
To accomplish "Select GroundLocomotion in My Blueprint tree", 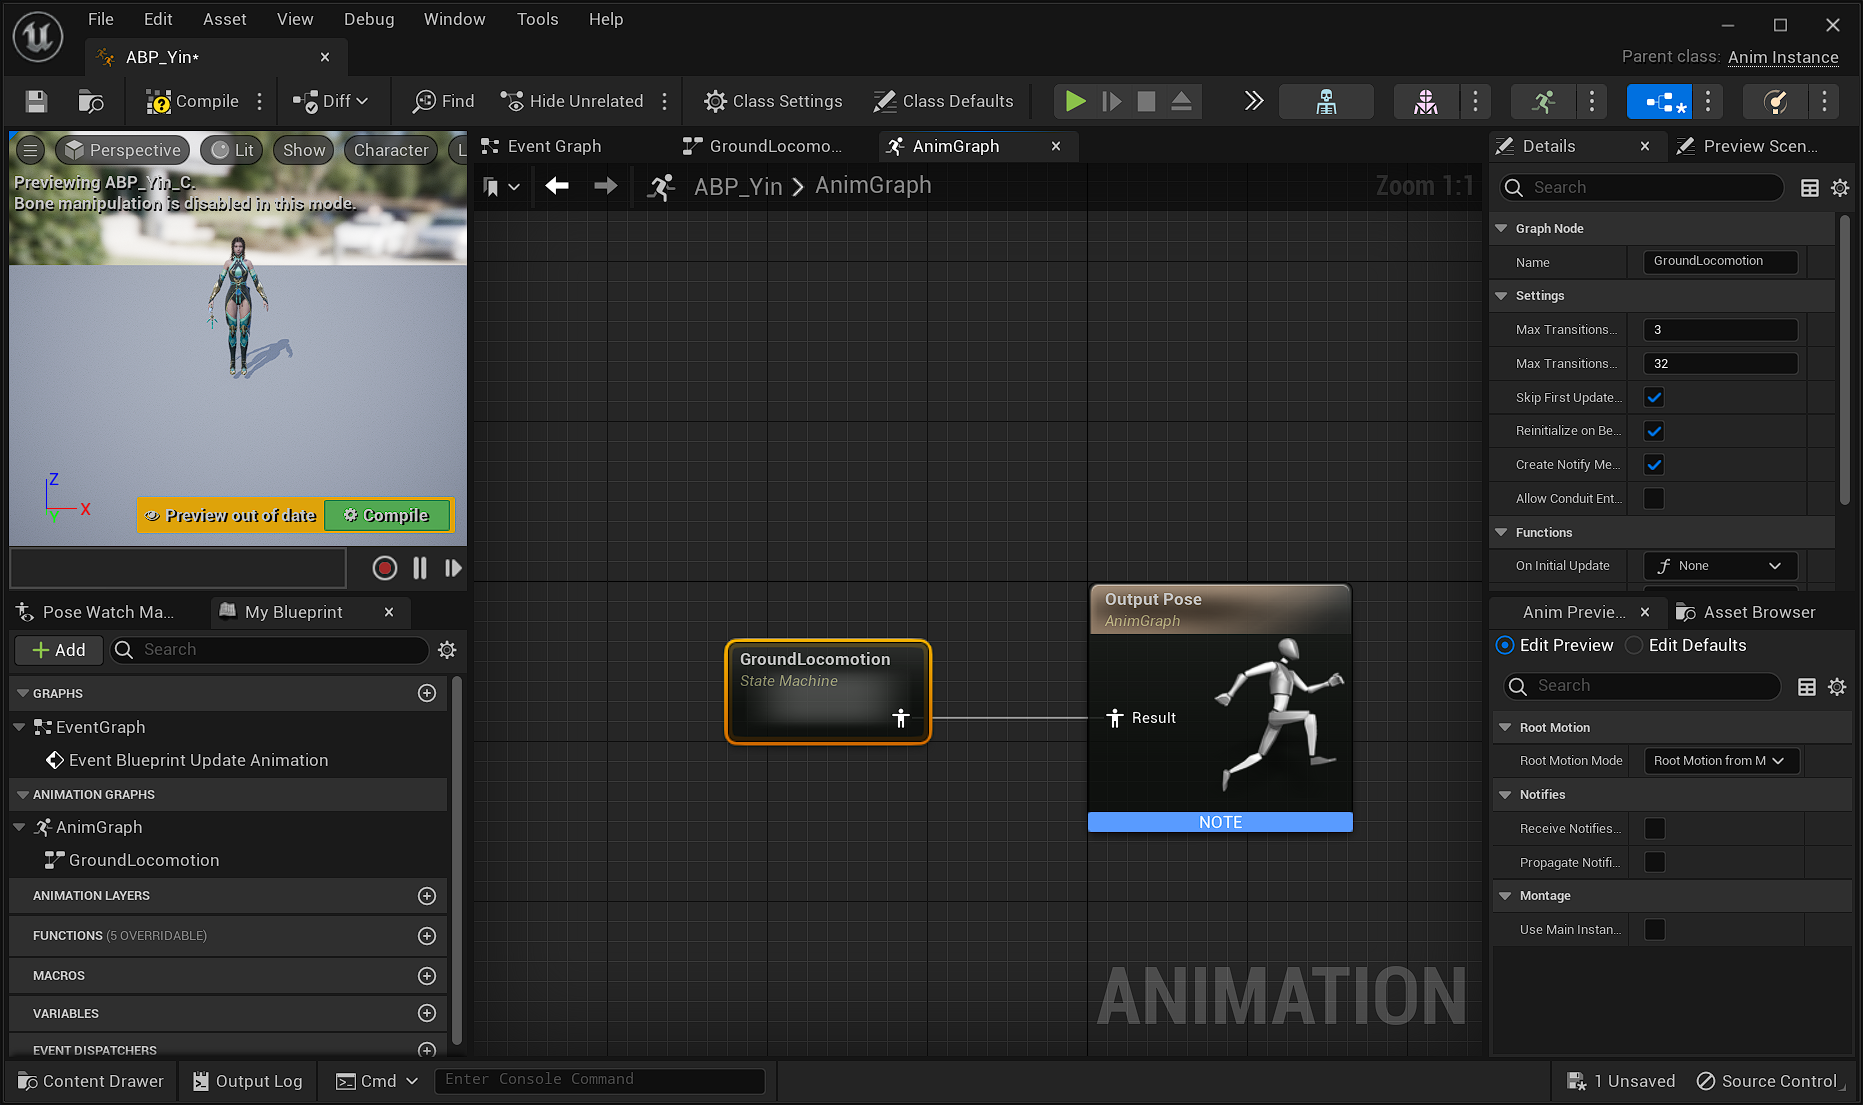I will coord(143,860).
